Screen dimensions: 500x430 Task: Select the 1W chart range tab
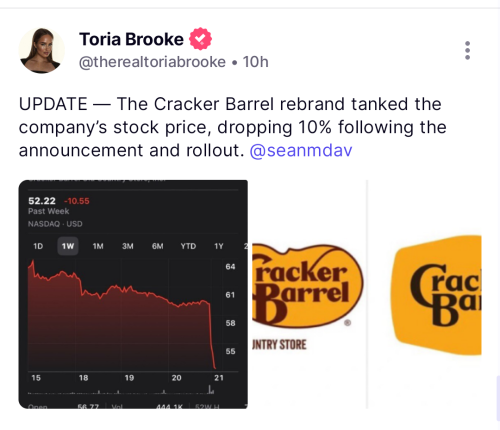pos(68,246)
